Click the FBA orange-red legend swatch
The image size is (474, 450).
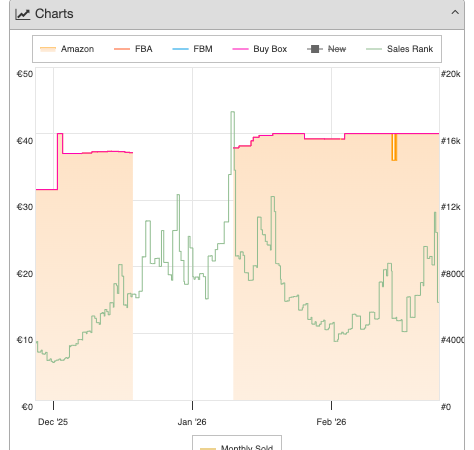pos(122,49)
